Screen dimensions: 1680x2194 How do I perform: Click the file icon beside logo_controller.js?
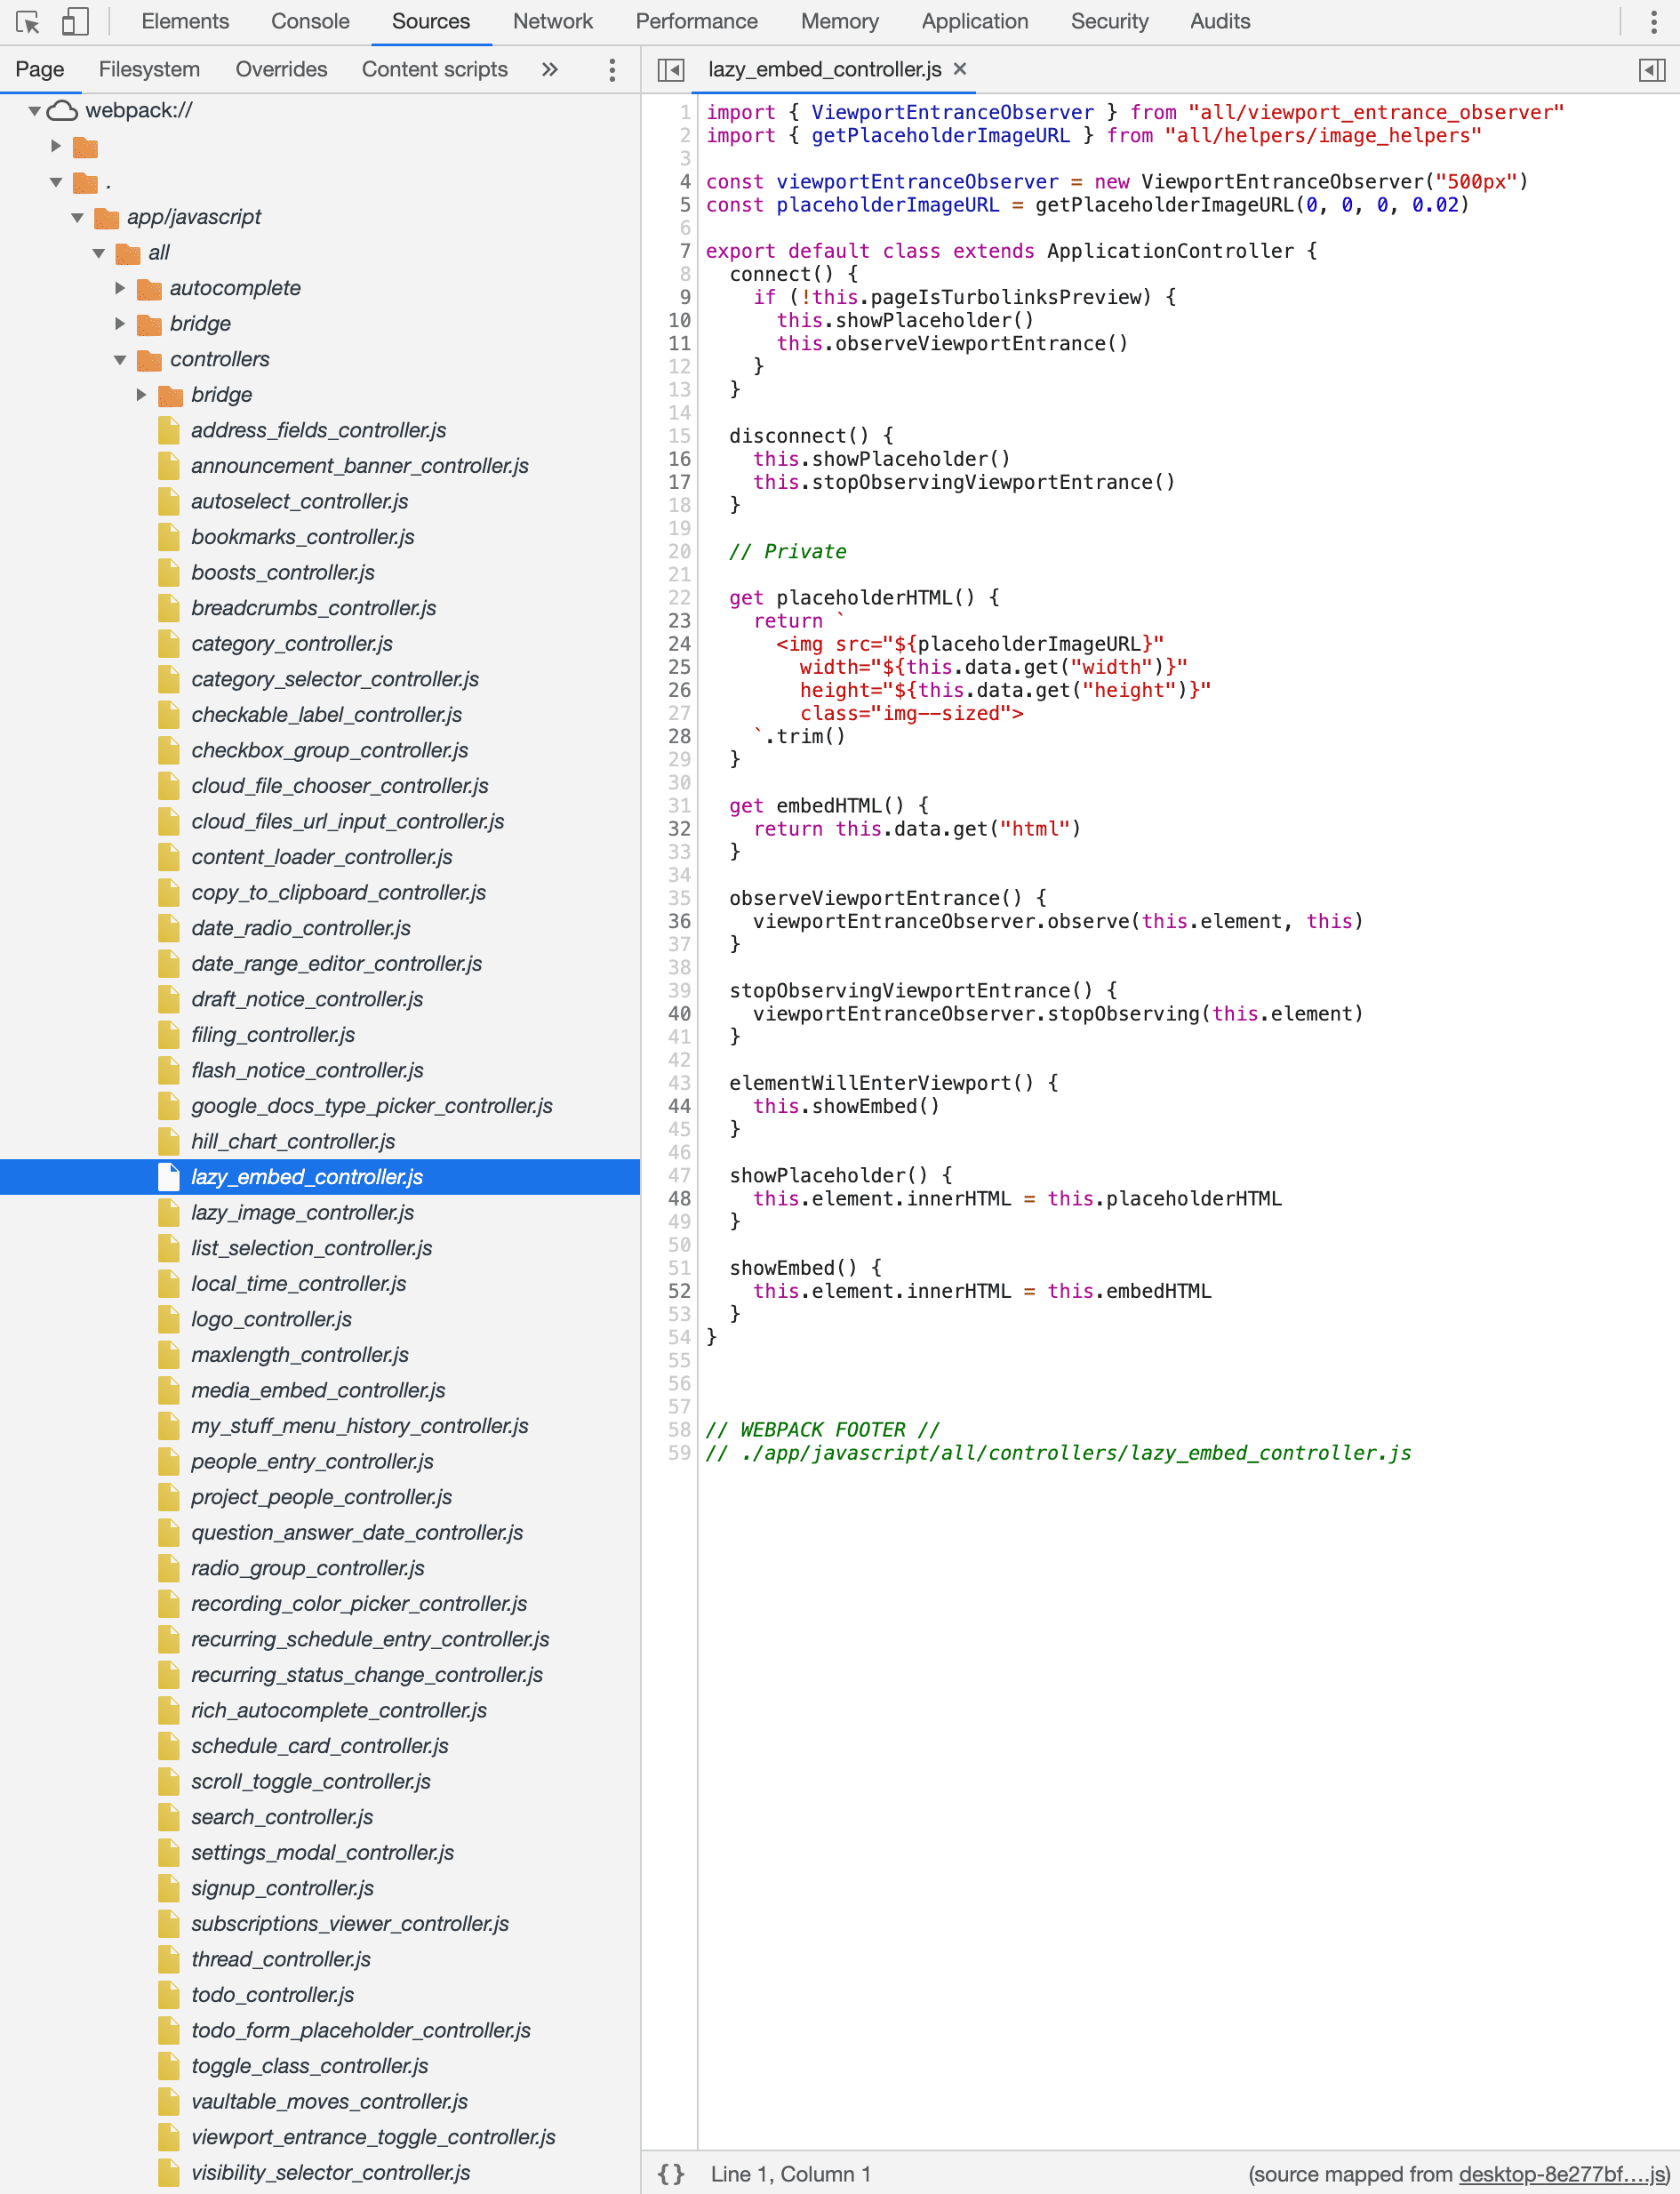click(x=169, y=1319)
